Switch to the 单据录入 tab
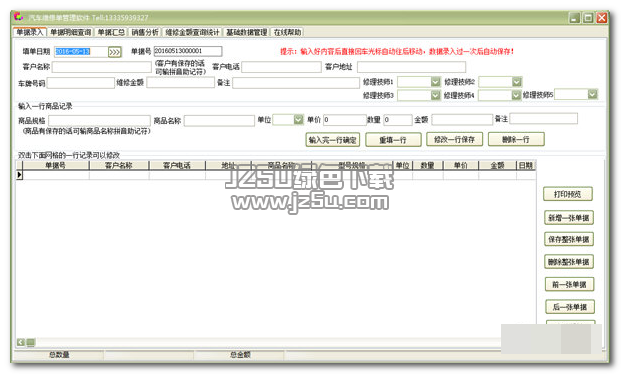The image size is (621, 374). click(30, 32)
